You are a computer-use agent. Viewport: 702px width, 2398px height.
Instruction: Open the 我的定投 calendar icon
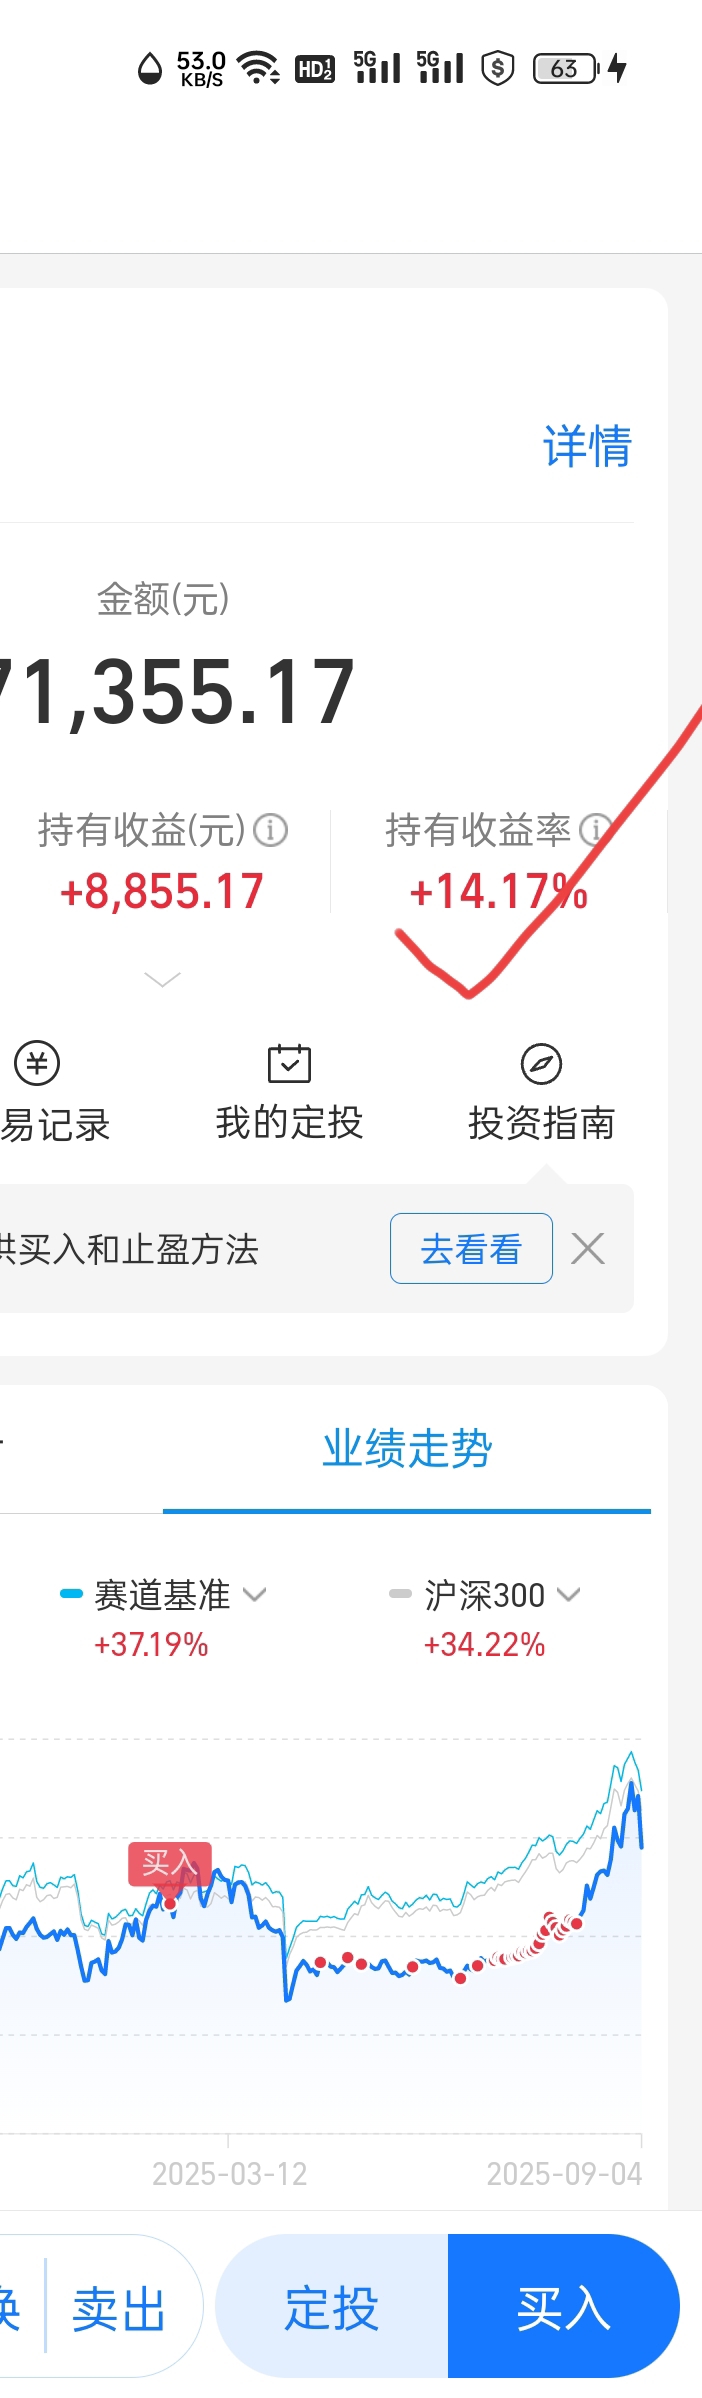click(289, 1063)
